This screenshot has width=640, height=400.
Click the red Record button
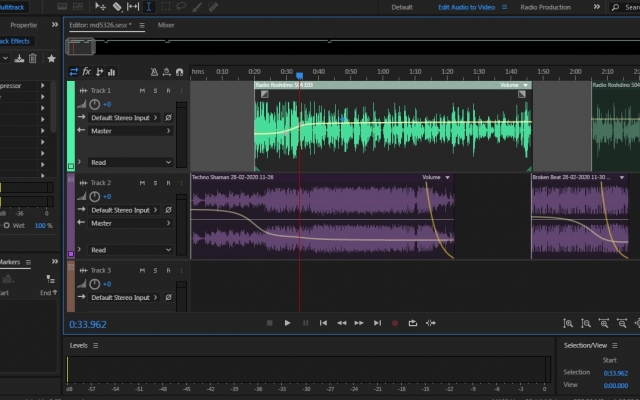tap(395, 323)
